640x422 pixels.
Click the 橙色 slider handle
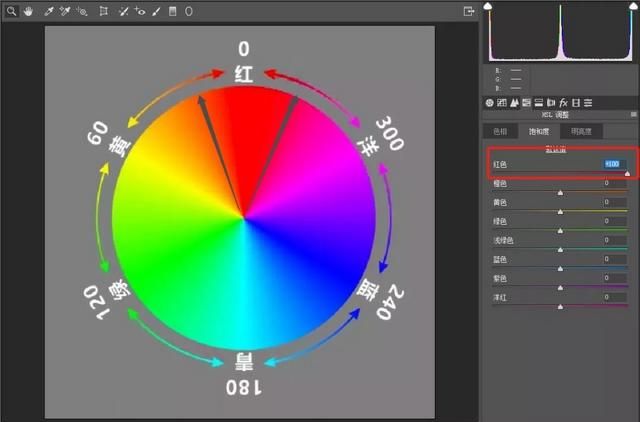click(560, 193)
